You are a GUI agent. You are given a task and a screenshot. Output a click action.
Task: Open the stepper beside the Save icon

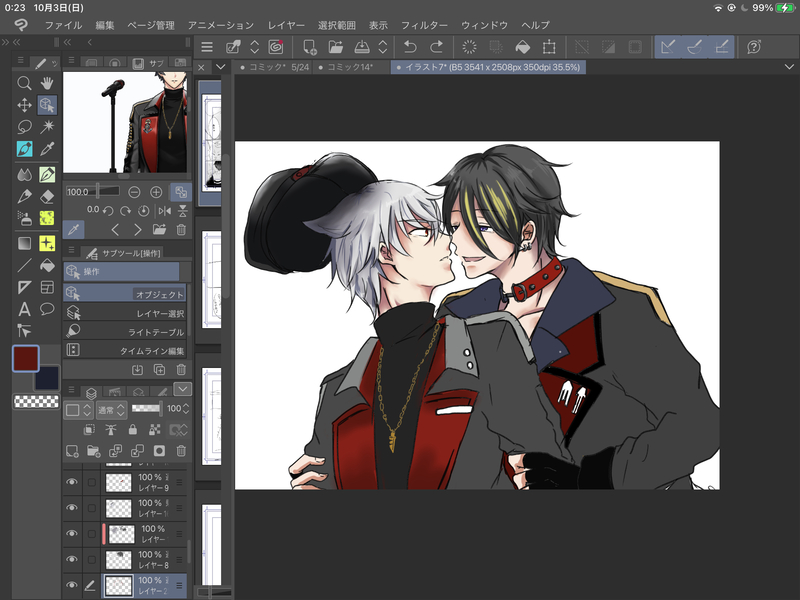(383, 47)
